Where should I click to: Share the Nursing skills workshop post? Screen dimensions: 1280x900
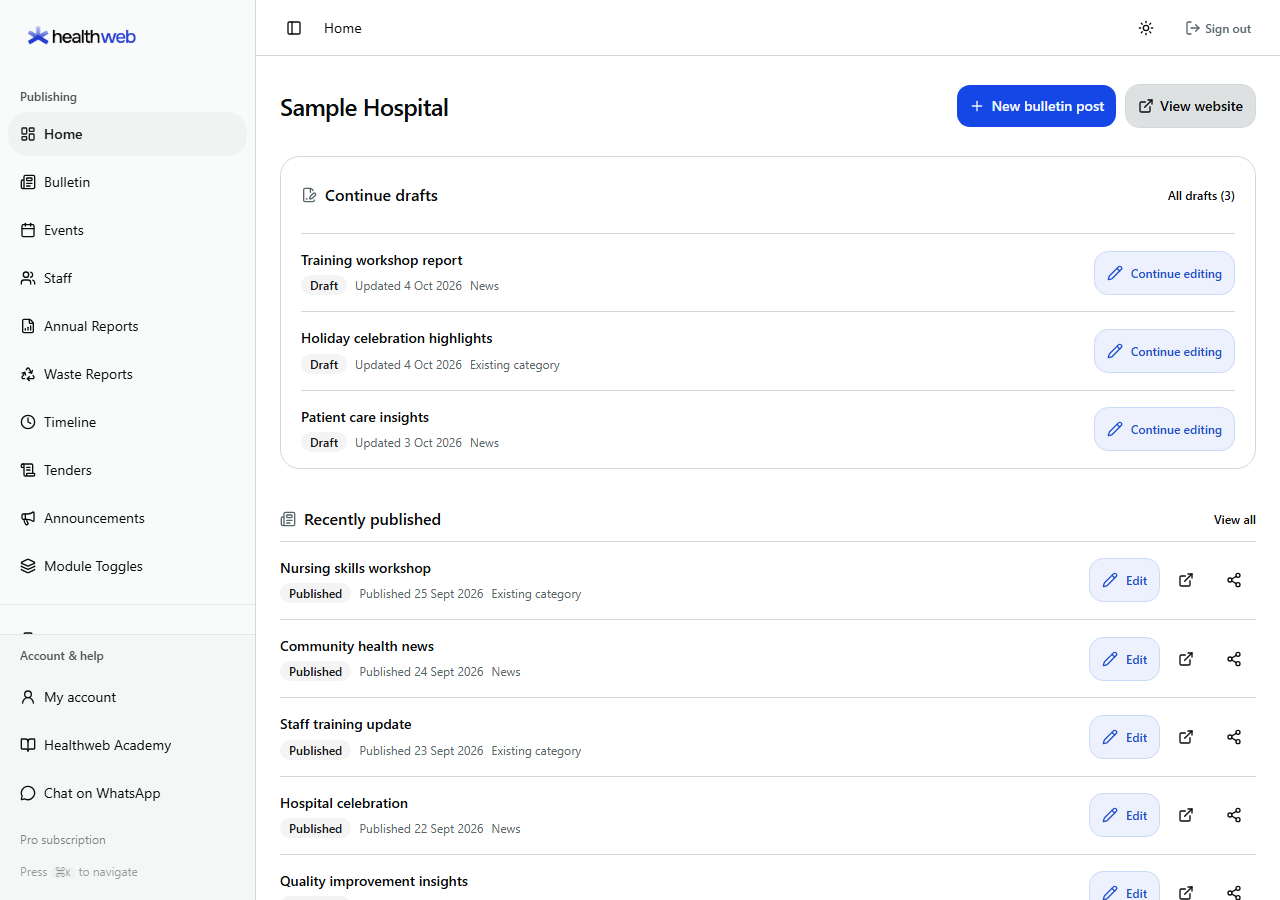(x=1234, y=580)
